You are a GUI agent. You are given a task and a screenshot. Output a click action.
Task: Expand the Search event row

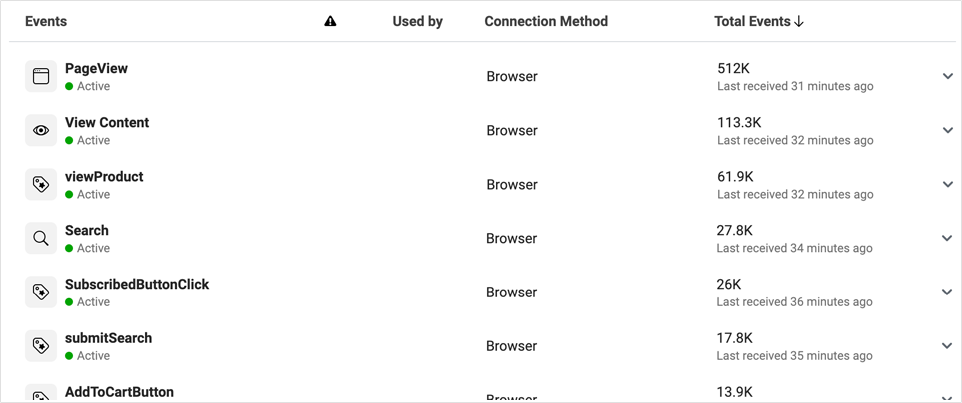pyautogui.click(x=947, y=239)
